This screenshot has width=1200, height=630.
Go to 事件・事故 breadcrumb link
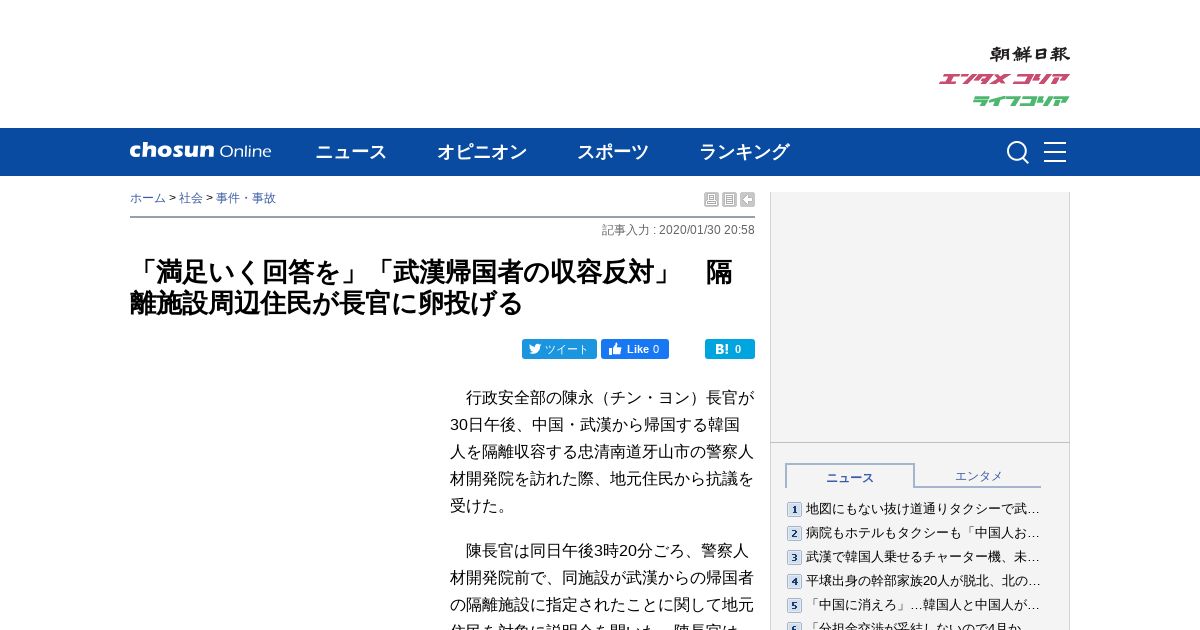click(246, 198)
